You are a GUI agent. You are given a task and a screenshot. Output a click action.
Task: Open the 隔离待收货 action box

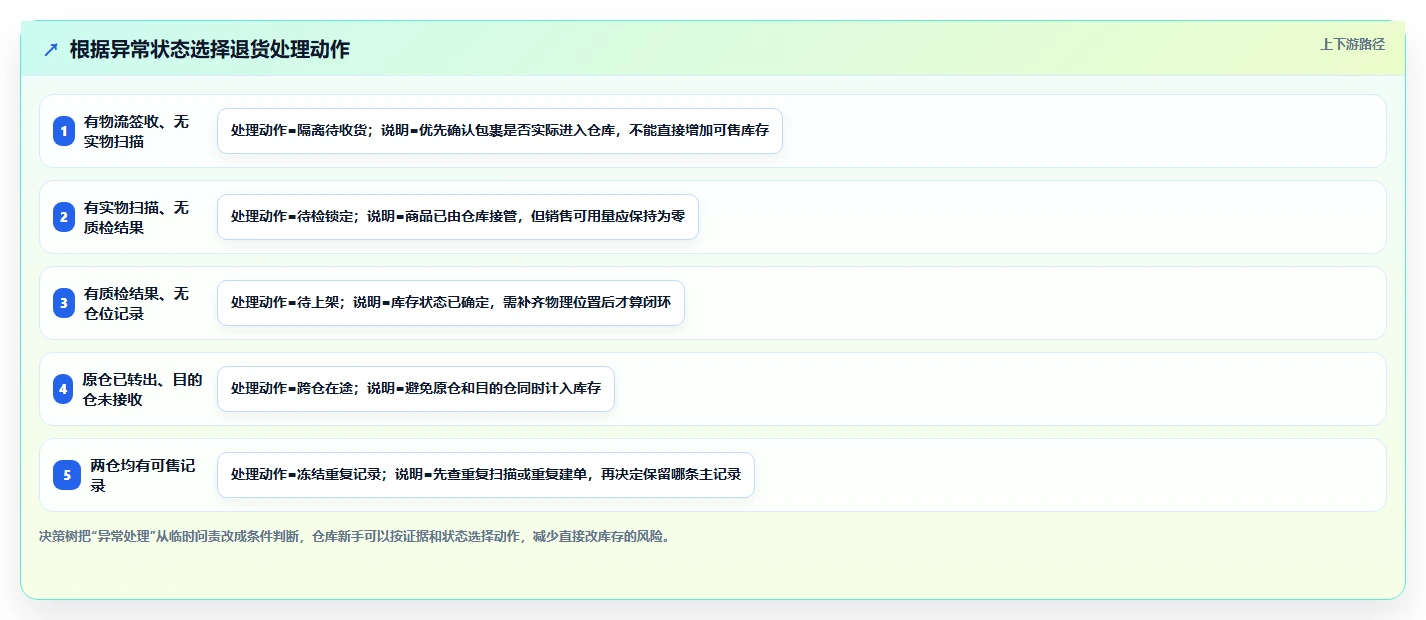500,131
